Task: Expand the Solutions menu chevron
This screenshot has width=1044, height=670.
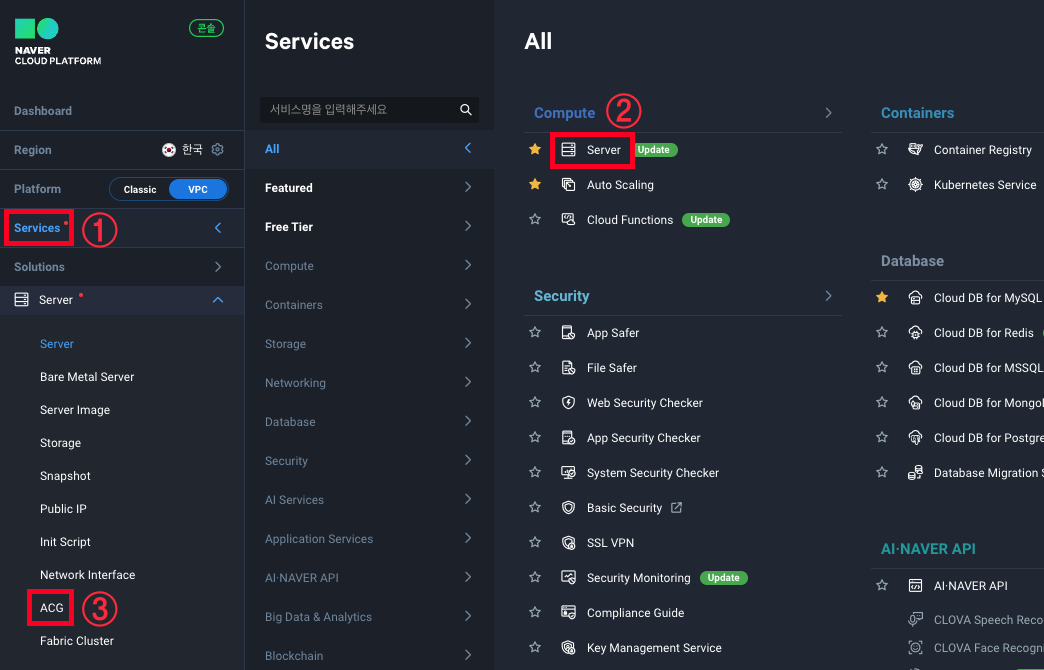Action: [218, 266]
